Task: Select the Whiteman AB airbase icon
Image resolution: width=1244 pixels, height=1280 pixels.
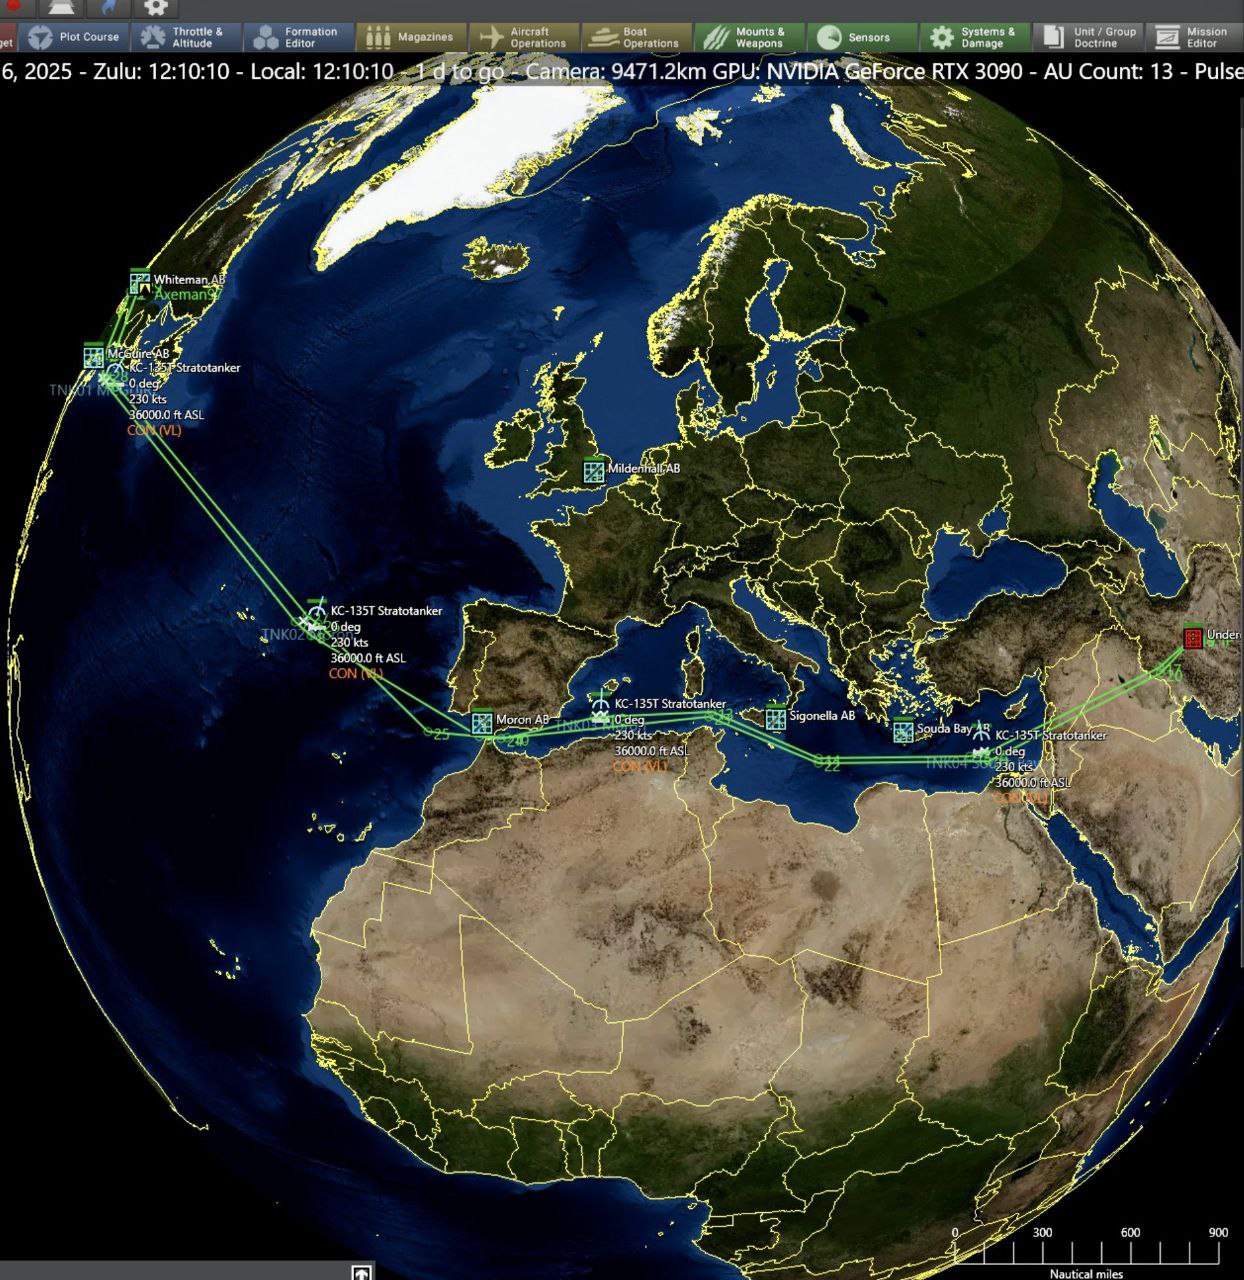Action: coord(140,283)
